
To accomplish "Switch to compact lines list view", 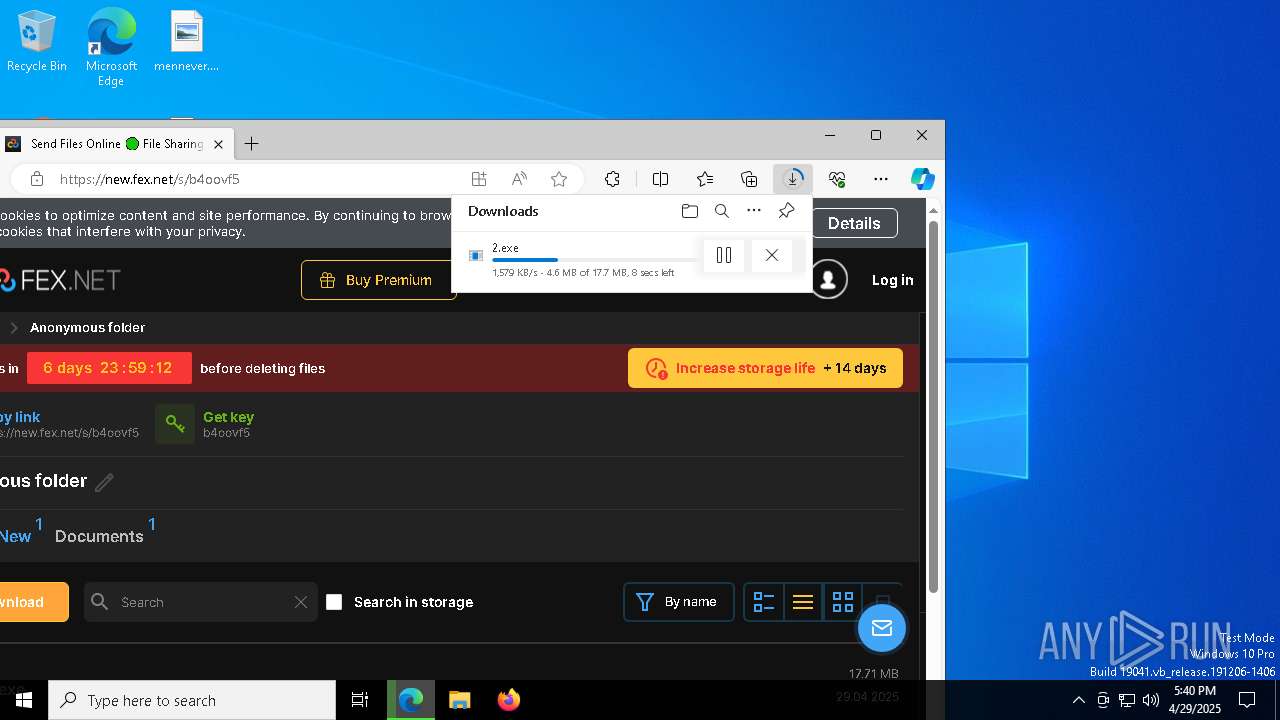I will point(803,602).
